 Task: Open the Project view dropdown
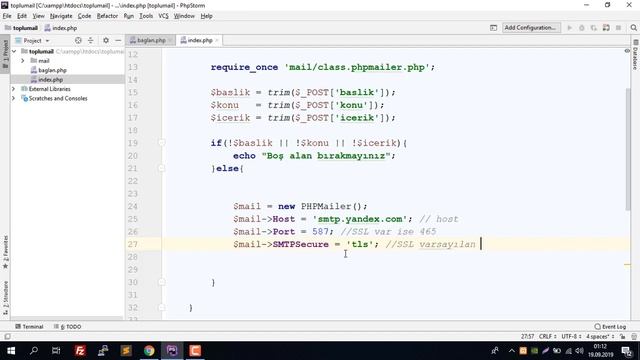click(x=33, y=40)
